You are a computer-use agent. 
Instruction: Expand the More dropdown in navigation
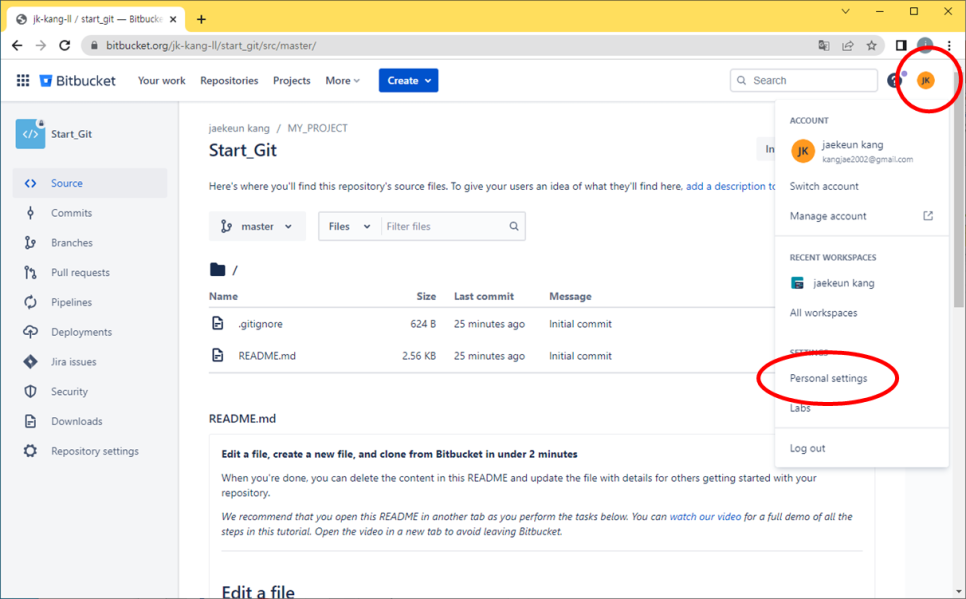click(x=343, y=81)
